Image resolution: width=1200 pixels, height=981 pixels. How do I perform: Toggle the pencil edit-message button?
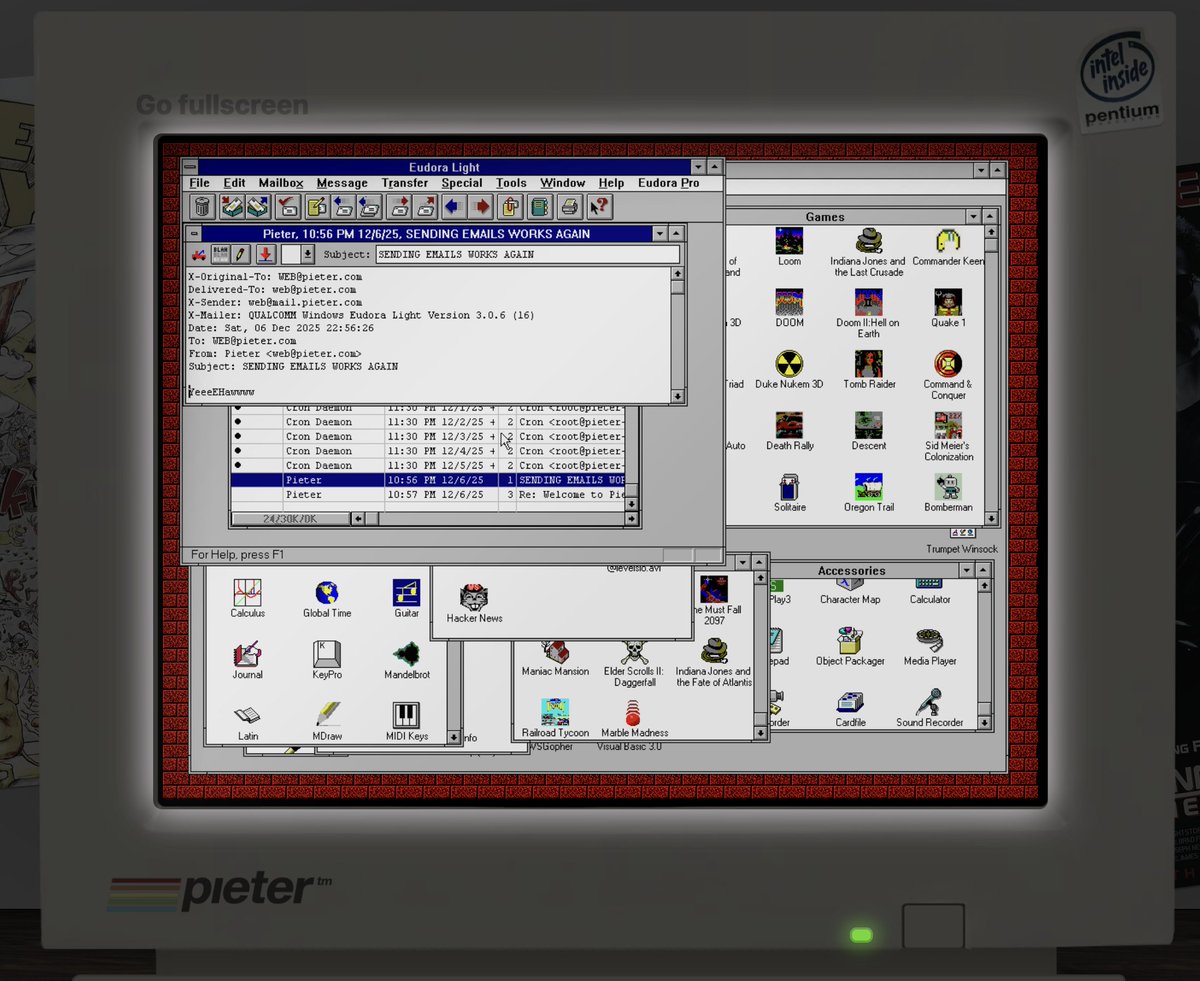click(240, 254)
